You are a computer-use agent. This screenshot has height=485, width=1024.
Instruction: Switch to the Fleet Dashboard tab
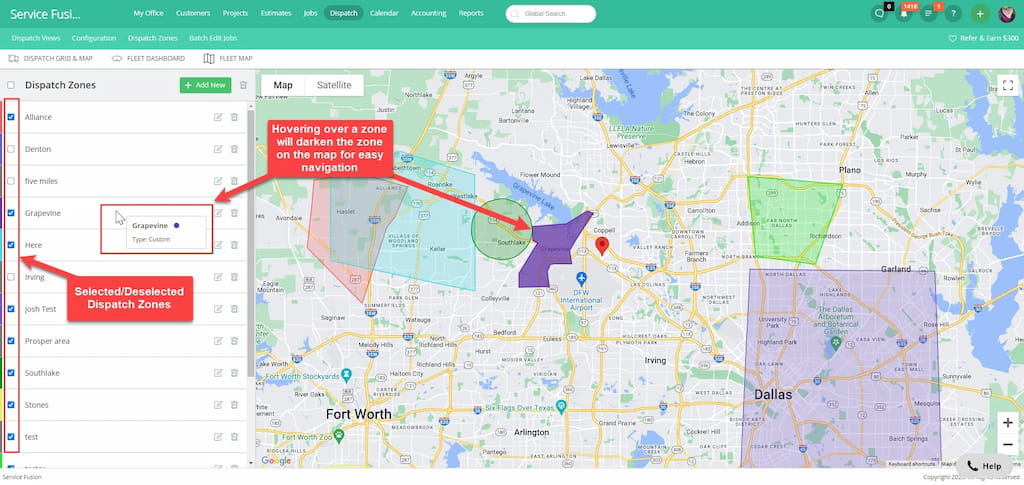(148, 58)
